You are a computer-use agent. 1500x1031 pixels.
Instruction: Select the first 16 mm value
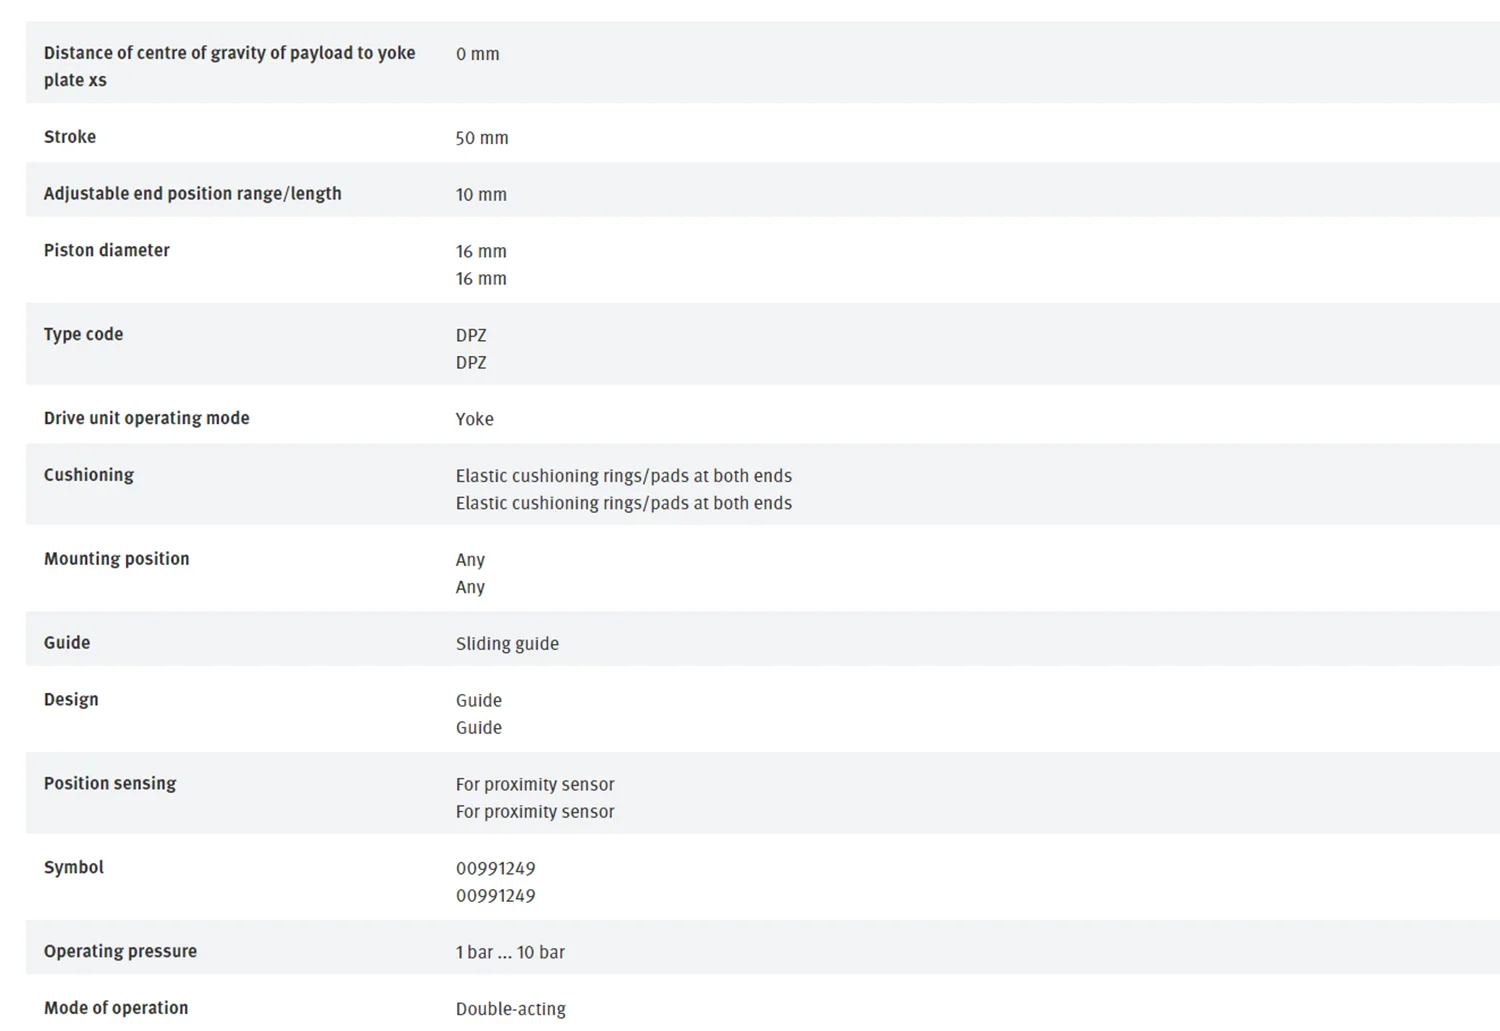(x=481, y=251)
